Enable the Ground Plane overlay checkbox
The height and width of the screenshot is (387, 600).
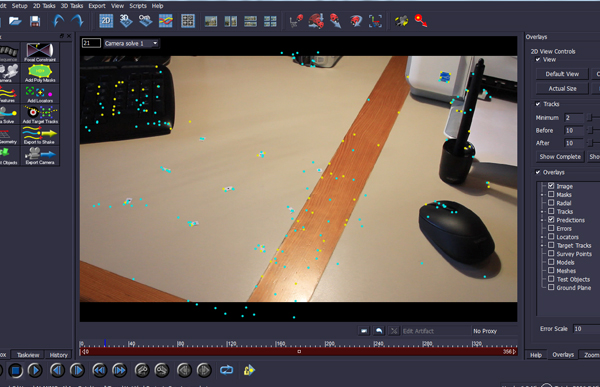[x=551, y=287]
